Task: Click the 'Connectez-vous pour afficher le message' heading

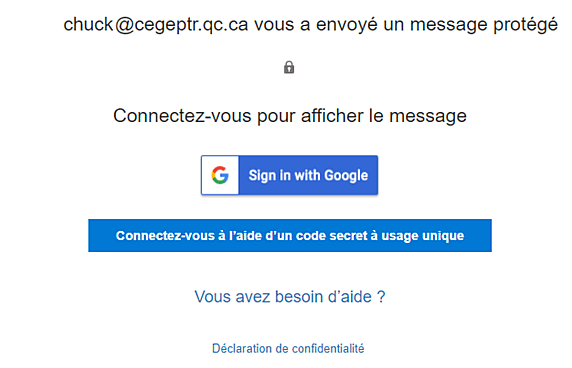Action: pos(290,116)
